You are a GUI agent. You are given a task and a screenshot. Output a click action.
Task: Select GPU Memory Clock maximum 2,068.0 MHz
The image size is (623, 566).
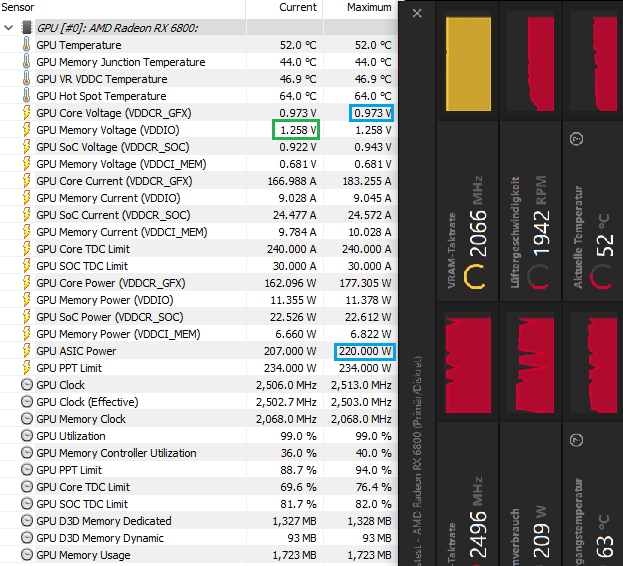(x=361, y=419)
